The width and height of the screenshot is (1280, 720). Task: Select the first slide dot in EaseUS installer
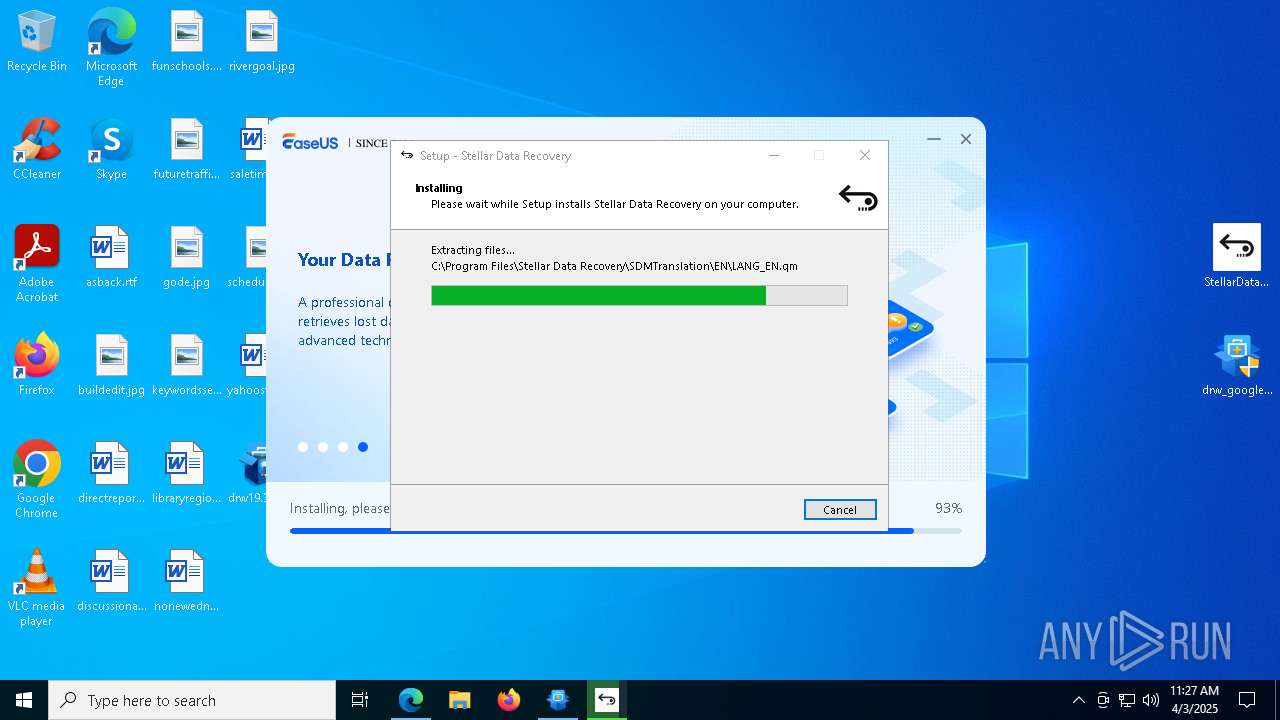pyautogui.click(x=303, y=447)
